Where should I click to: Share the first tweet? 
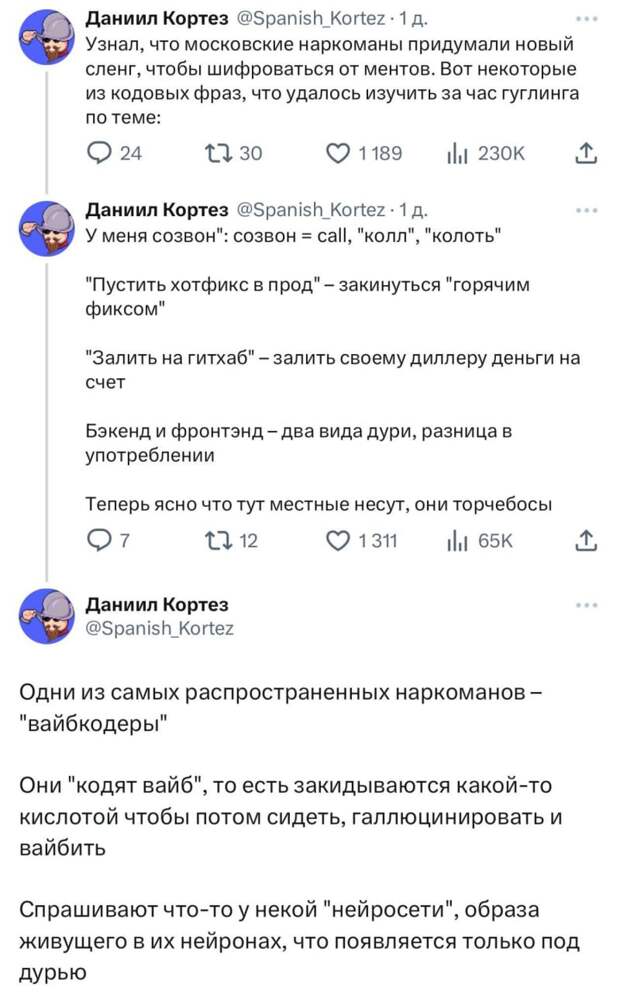pyautogui.click(x=587, y=153)
